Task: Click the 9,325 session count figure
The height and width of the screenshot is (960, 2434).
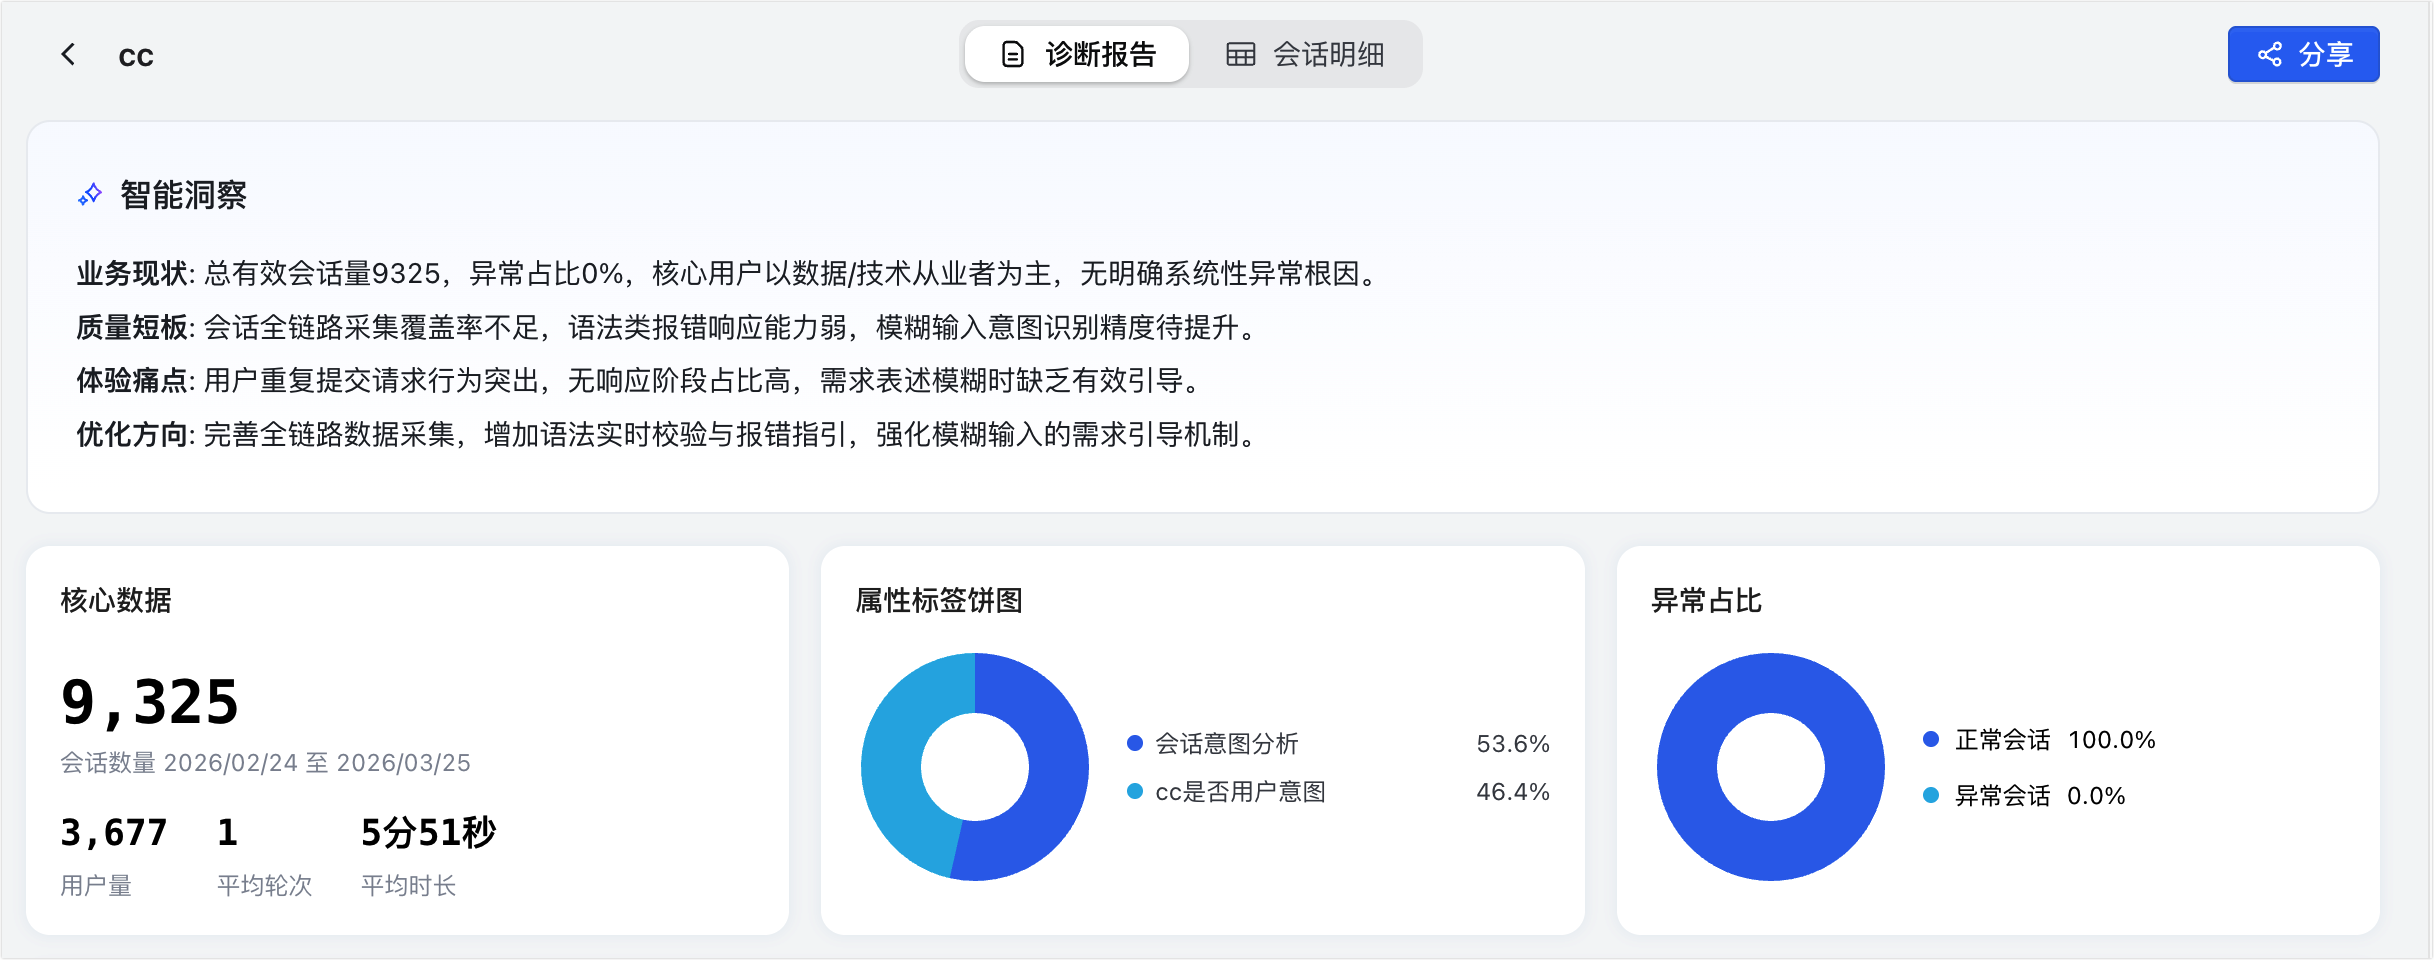Action: [150, 702]
